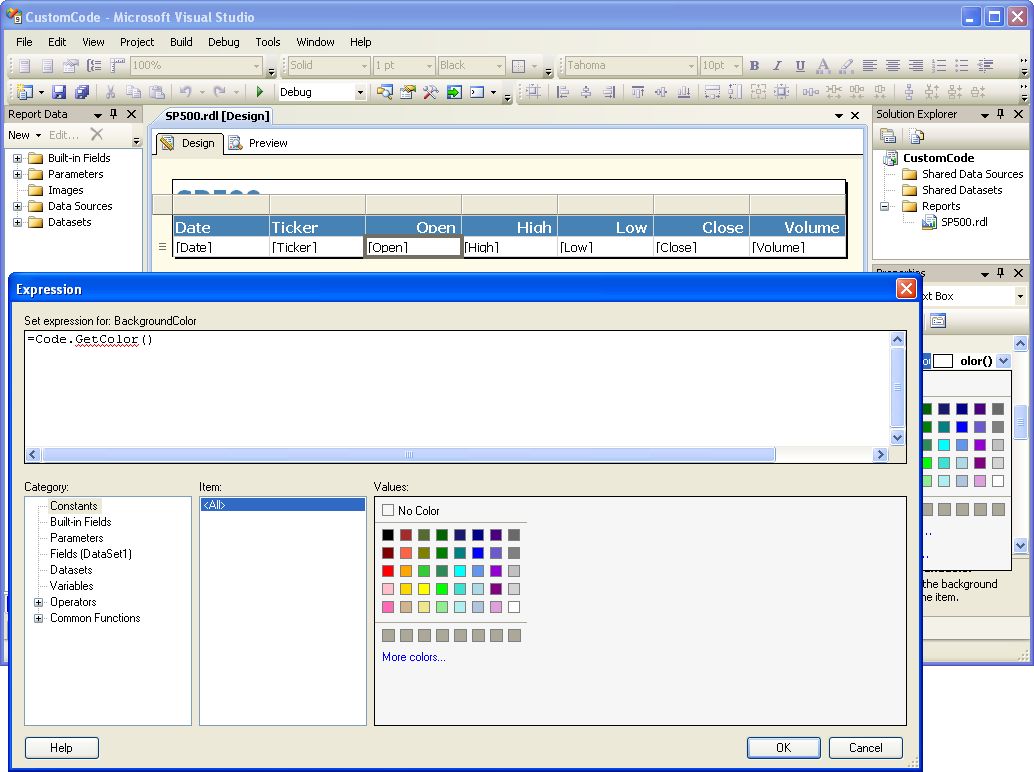
Task: Click inside the expression text box
Action: point(457,389)
